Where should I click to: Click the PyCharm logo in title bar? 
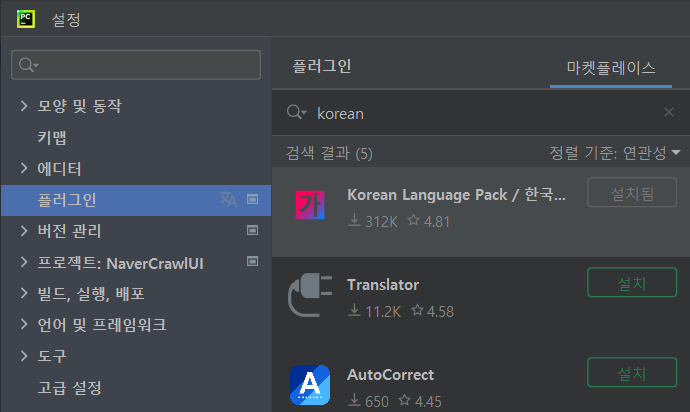[26, 19]
